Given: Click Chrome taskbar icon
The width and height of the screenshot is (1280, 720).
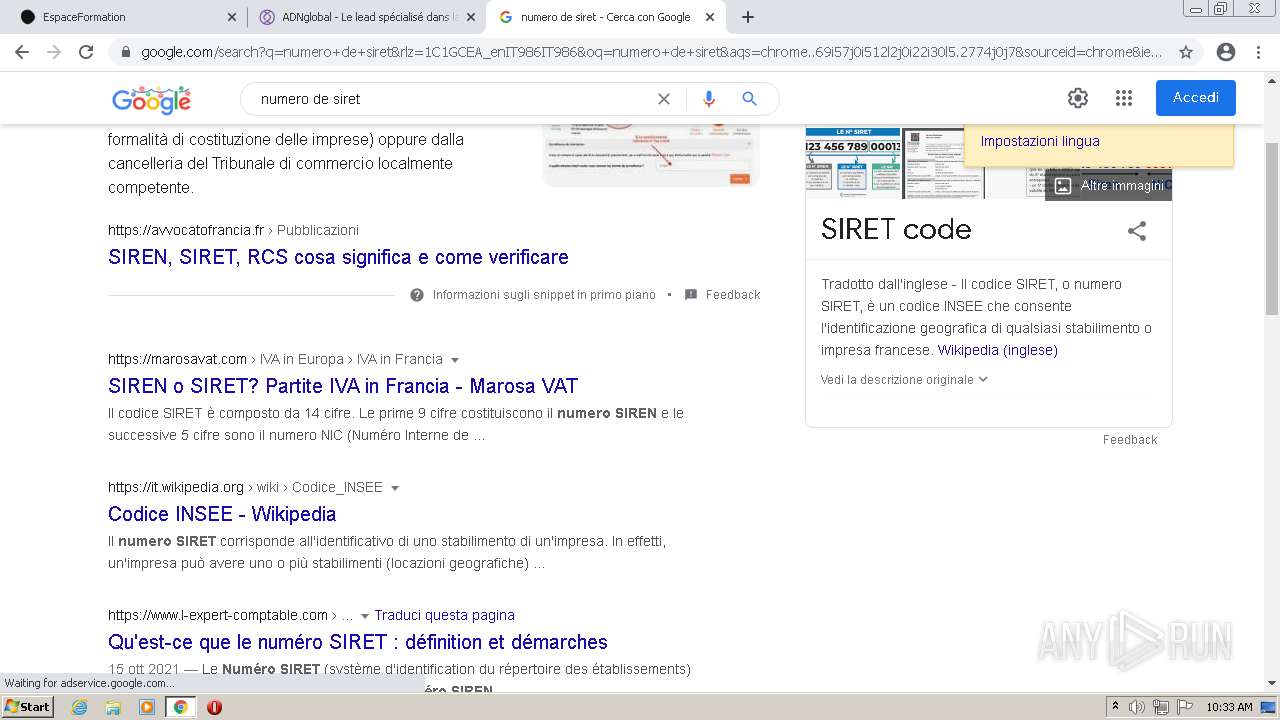Looking at the screenshot, I should tap(181, 707).
